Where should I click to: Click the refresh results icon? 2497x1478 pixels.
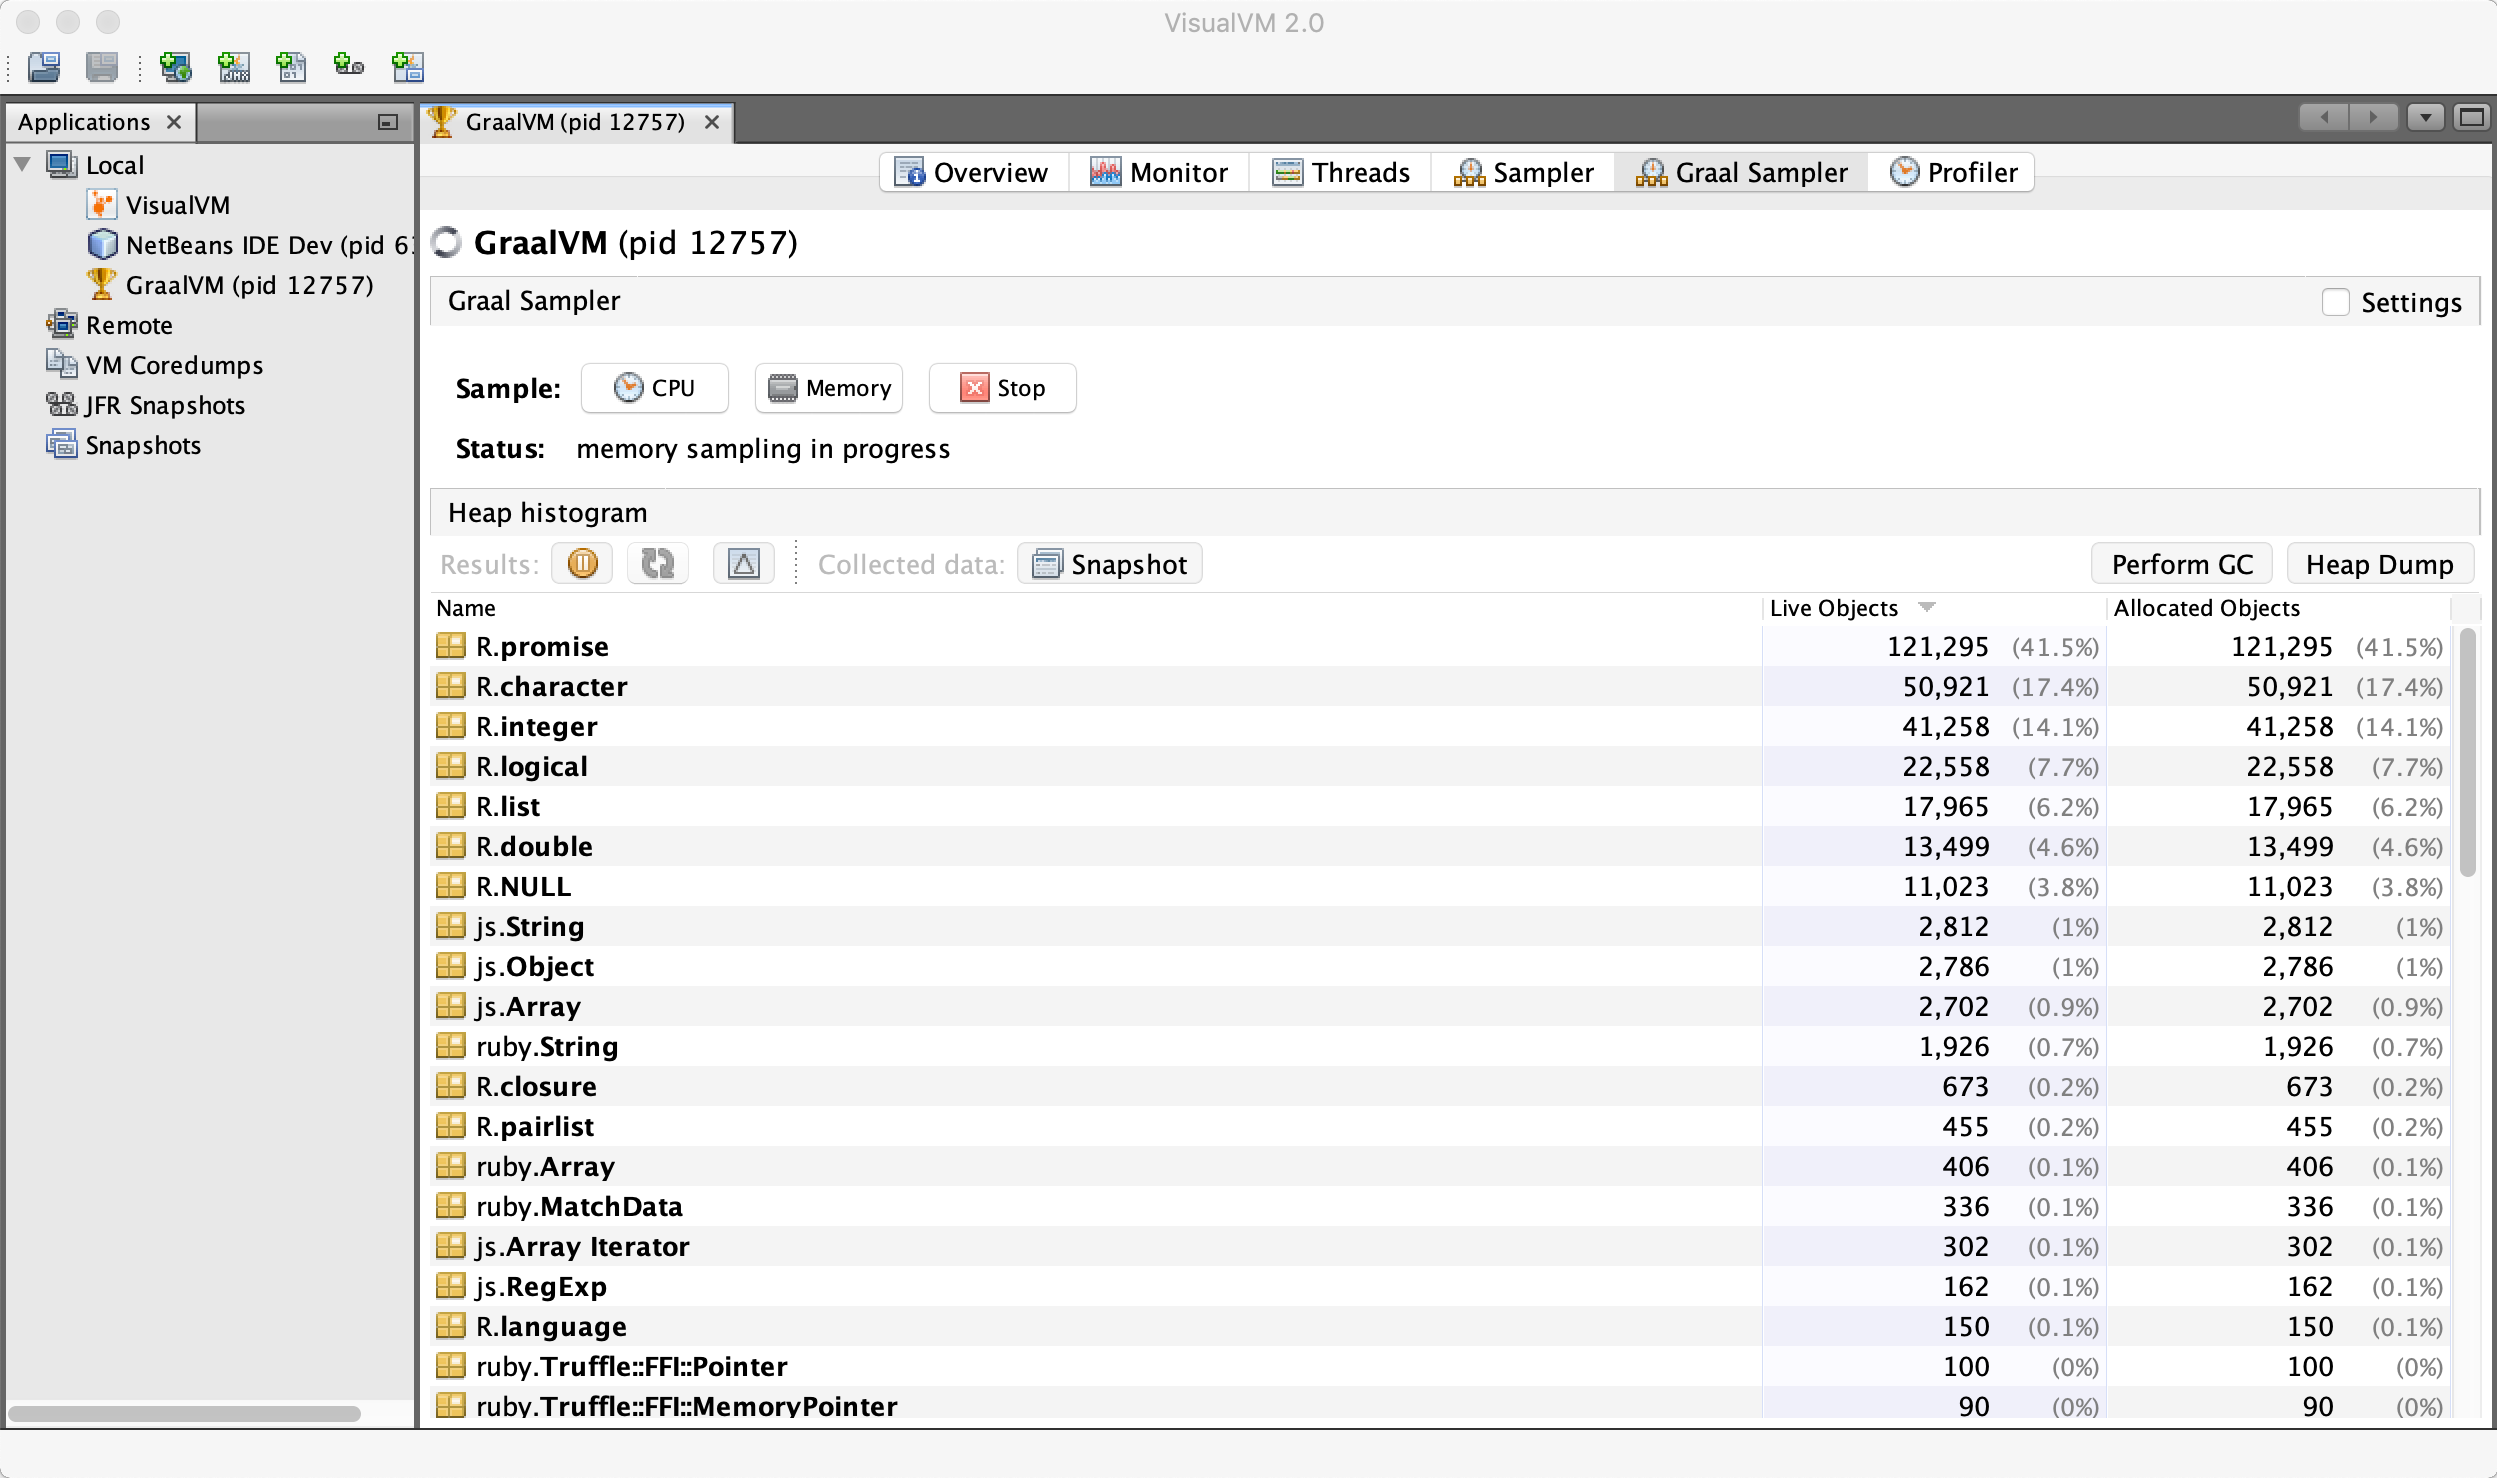pos(658,564)
